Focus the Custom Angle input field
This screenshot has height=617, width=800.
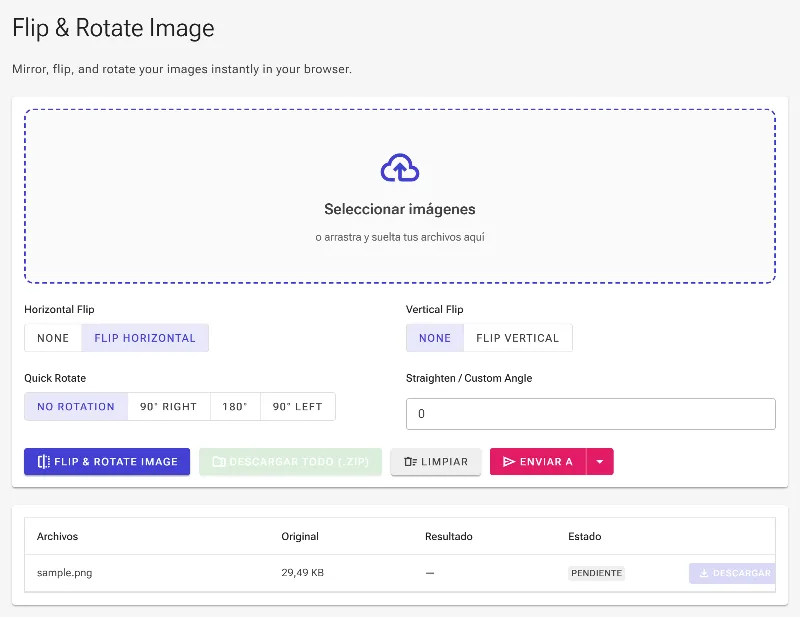coord(591,414)
